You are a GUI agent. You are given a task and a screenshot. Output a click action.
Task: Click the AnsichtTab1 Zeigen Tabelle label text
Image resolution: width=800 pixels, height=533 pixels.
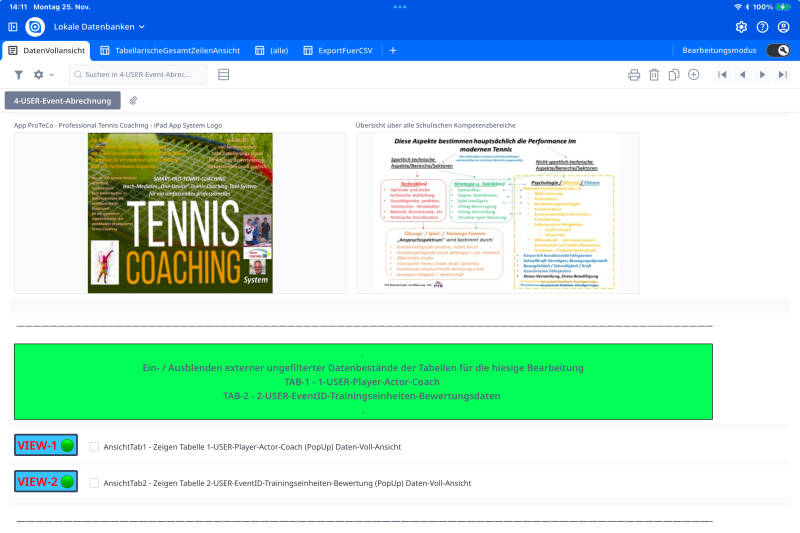pyautogui.click(x=252, y=447)
